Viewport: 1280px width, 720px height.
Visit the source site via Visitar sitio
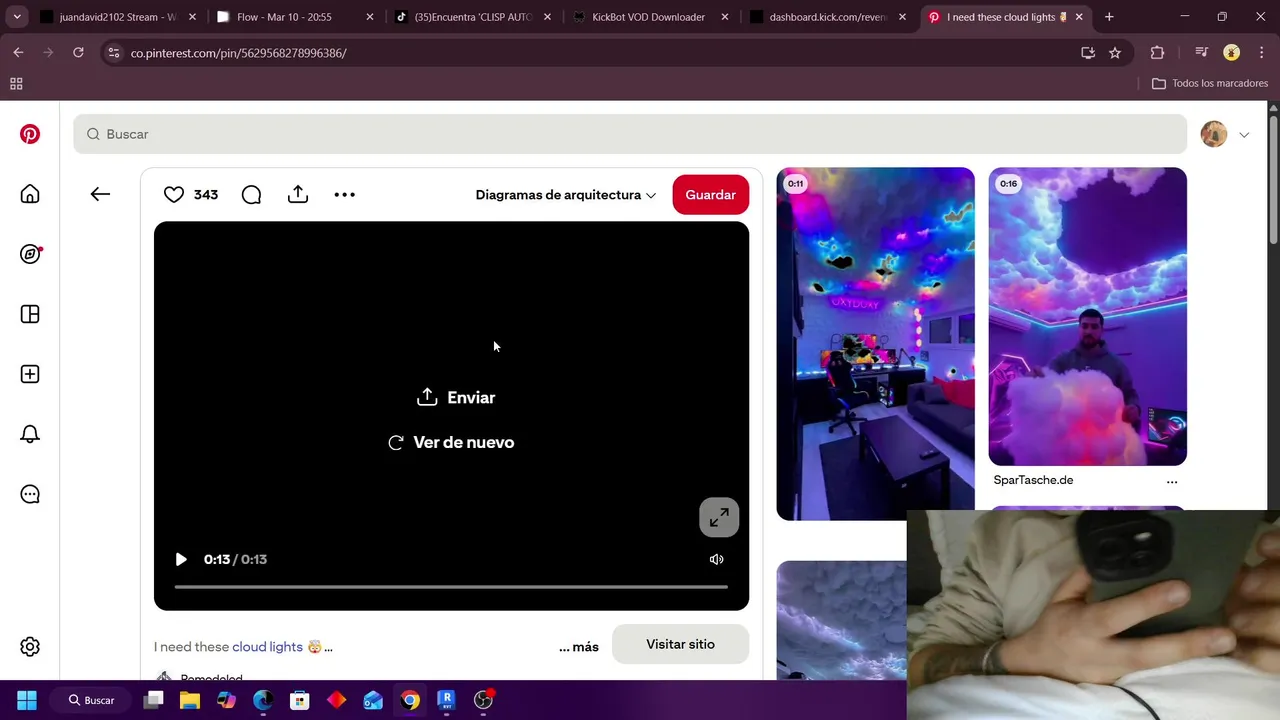pyautogui.click(x=680, y=644)
